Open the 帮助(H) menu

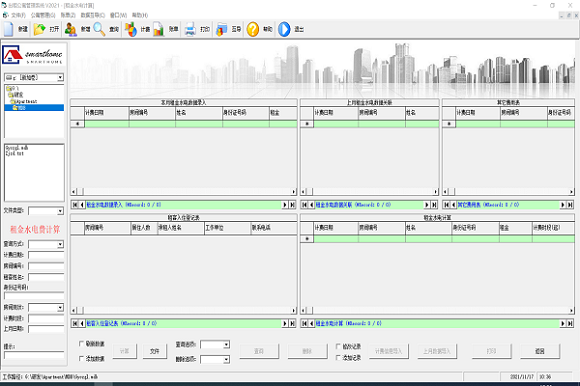coord(140,15)
